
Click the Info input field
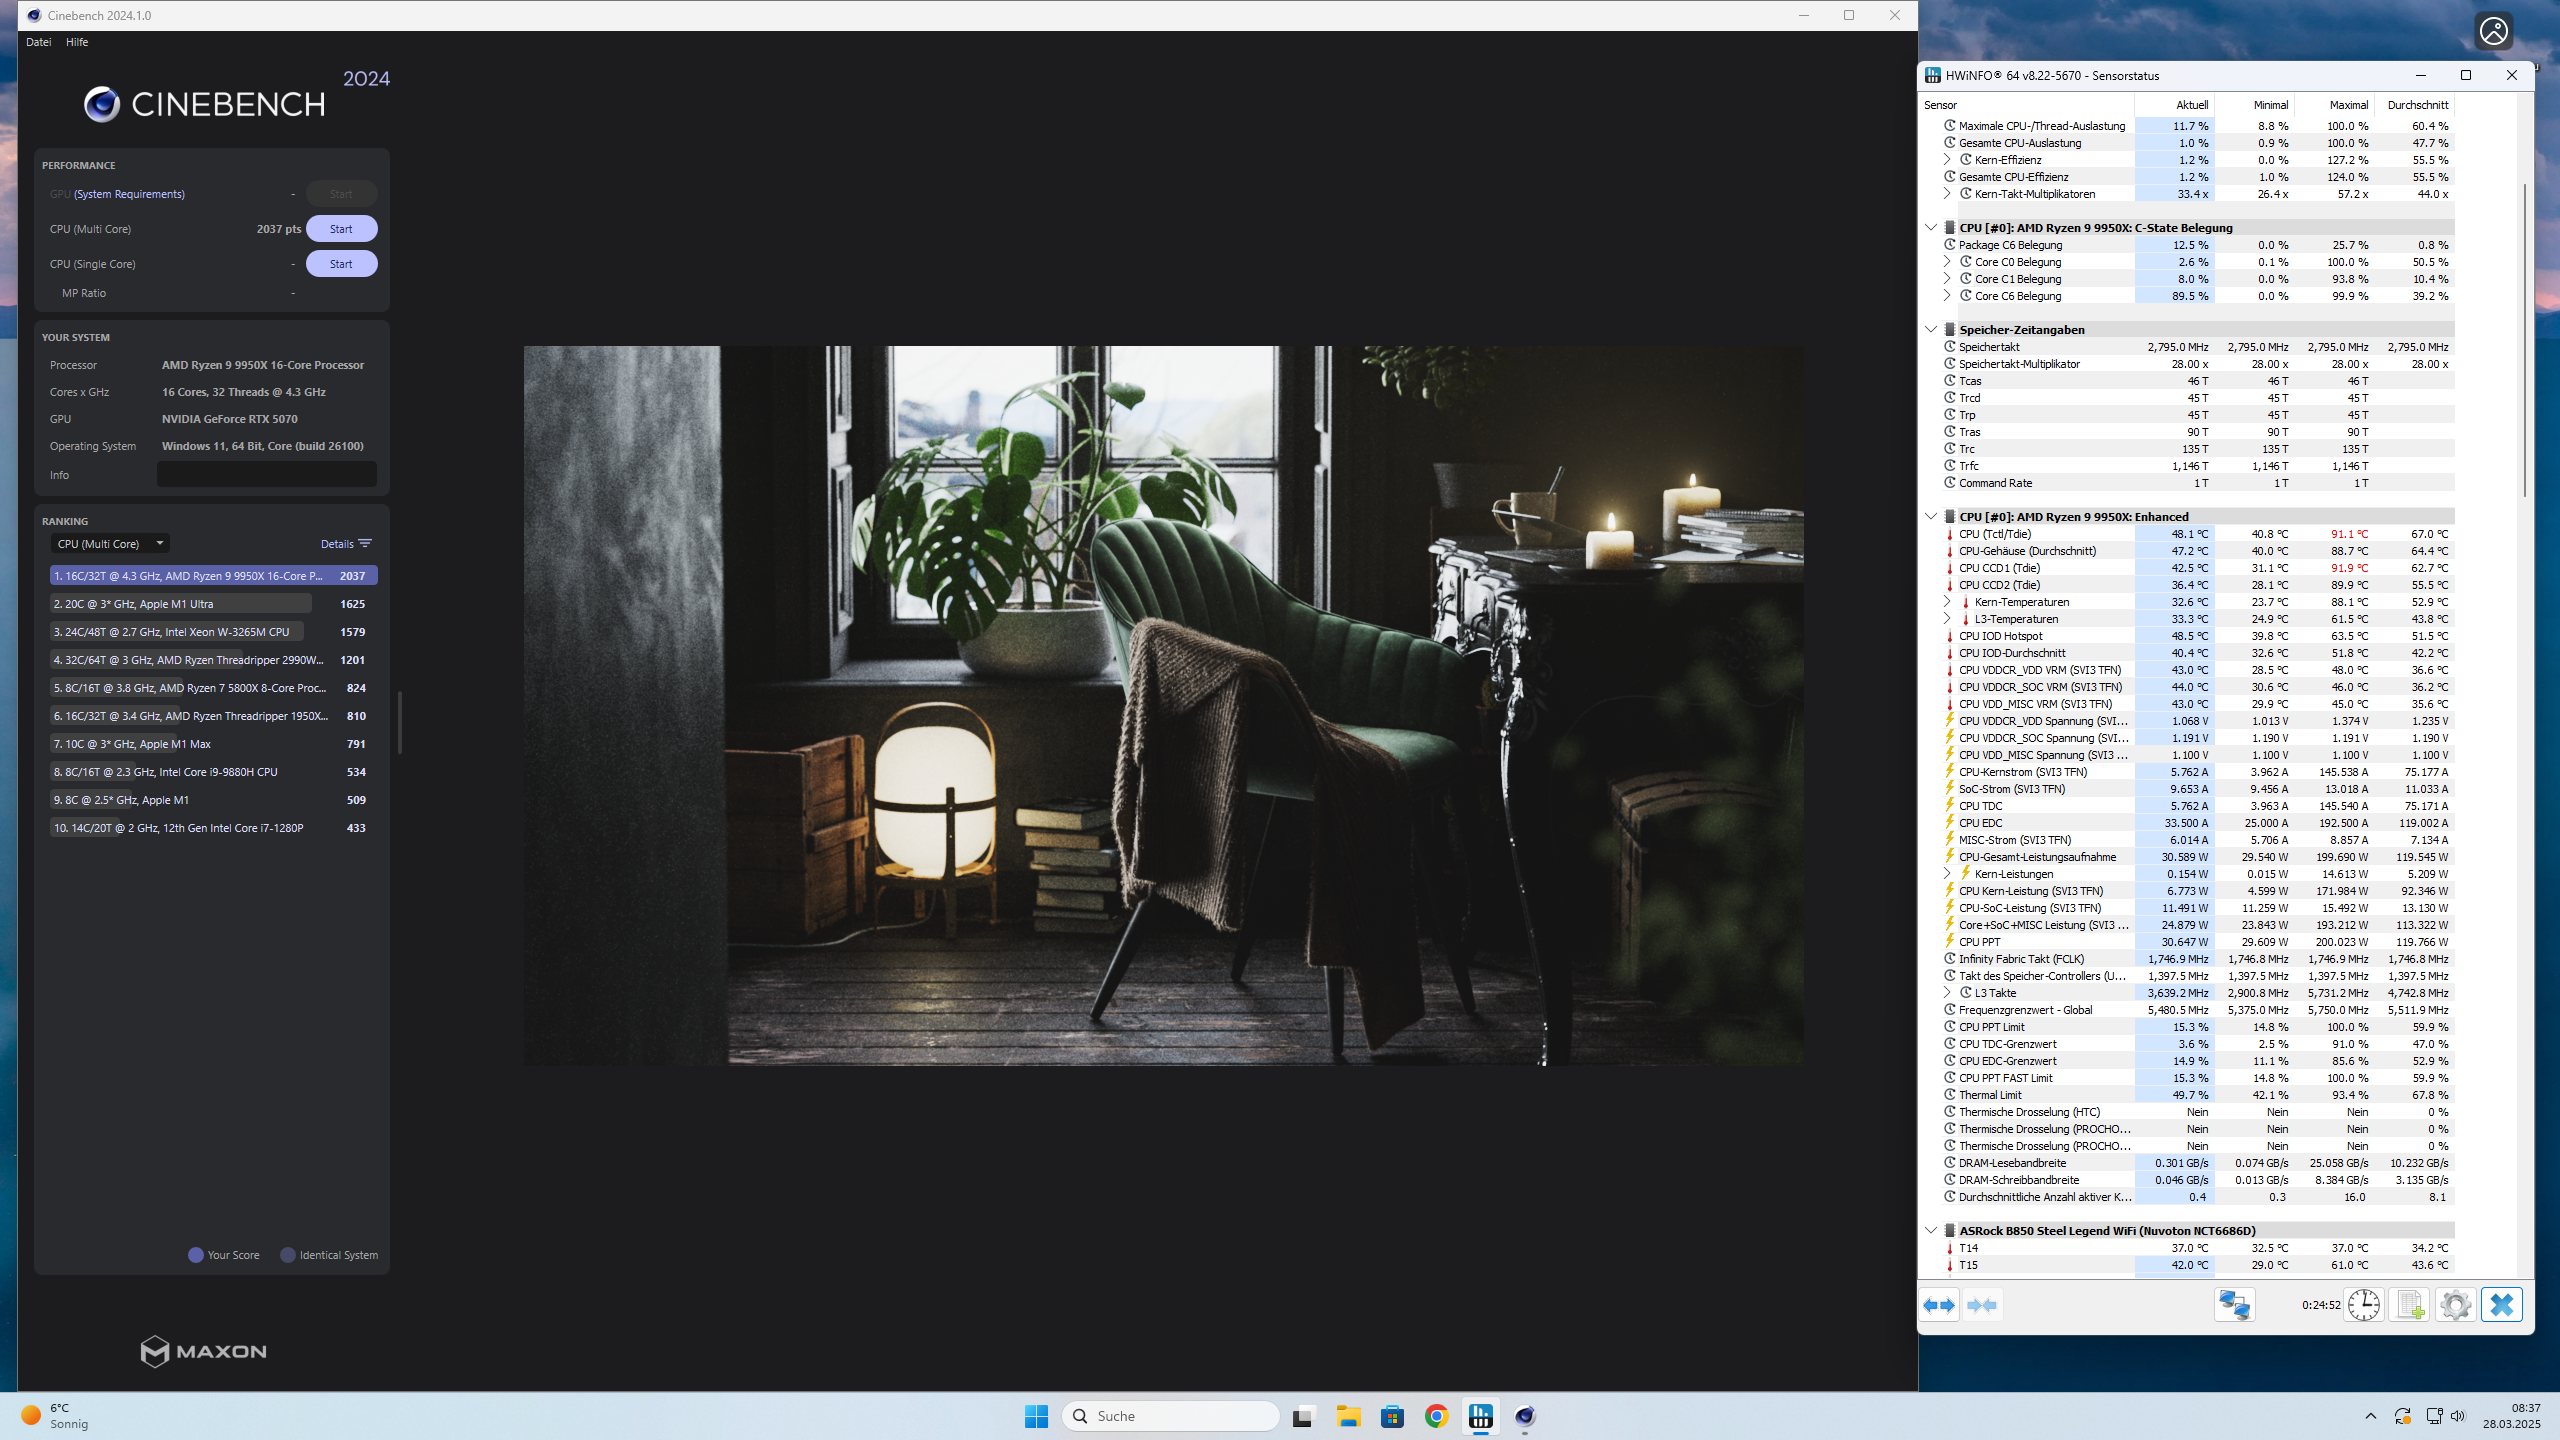coord(266,475)
